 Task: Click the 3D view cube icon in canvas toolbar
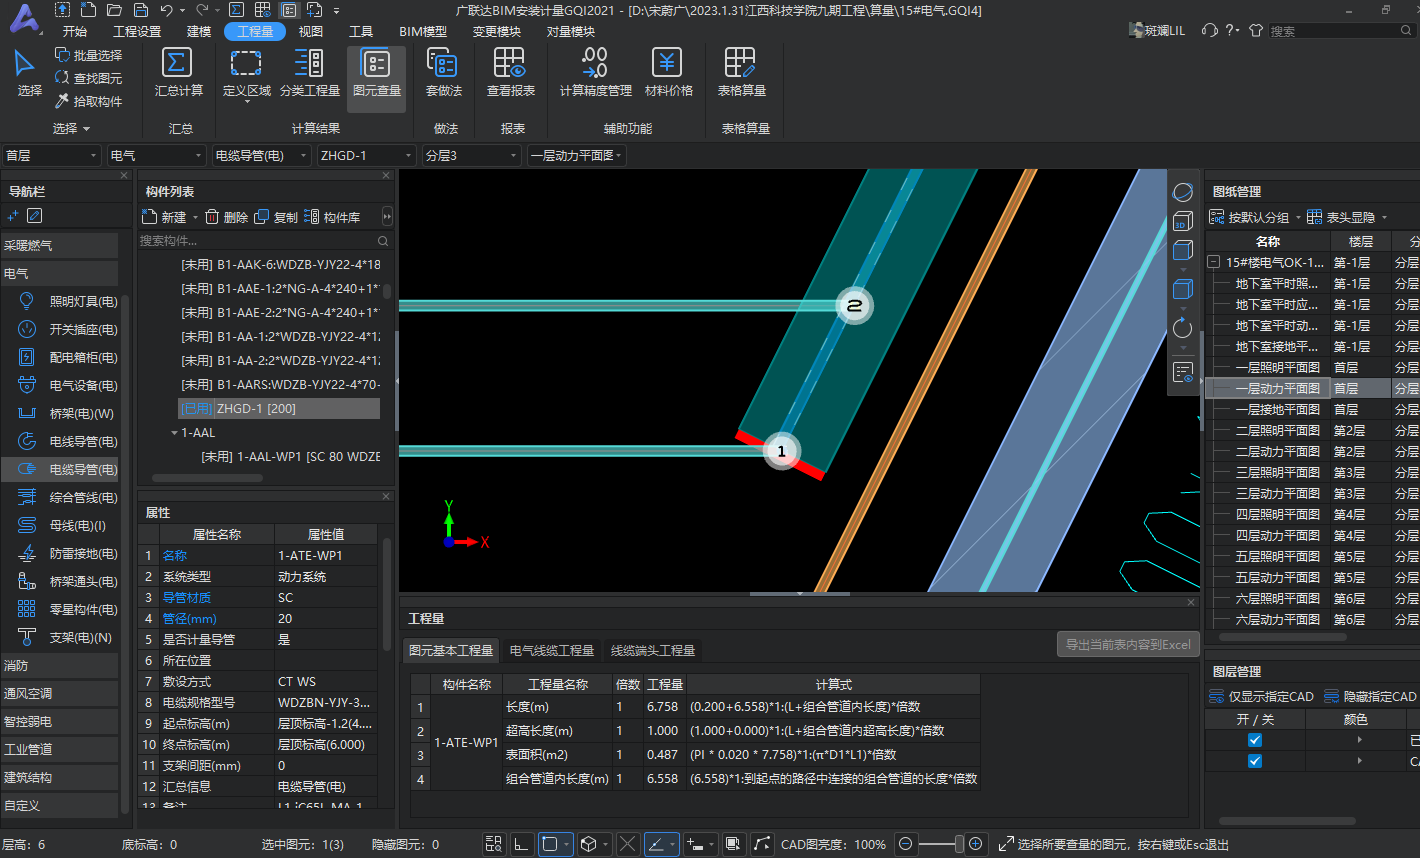click(x=1182, y=222)
